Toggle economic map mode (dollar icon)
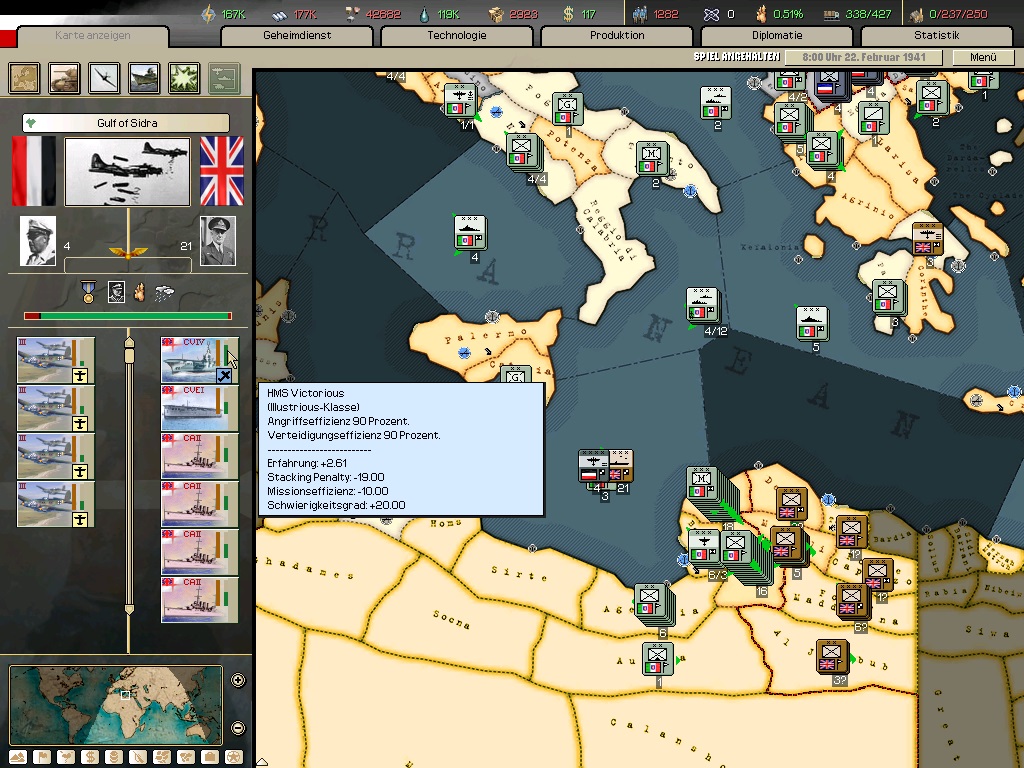Screen dimensions: 1024x768 coord(90,757)
